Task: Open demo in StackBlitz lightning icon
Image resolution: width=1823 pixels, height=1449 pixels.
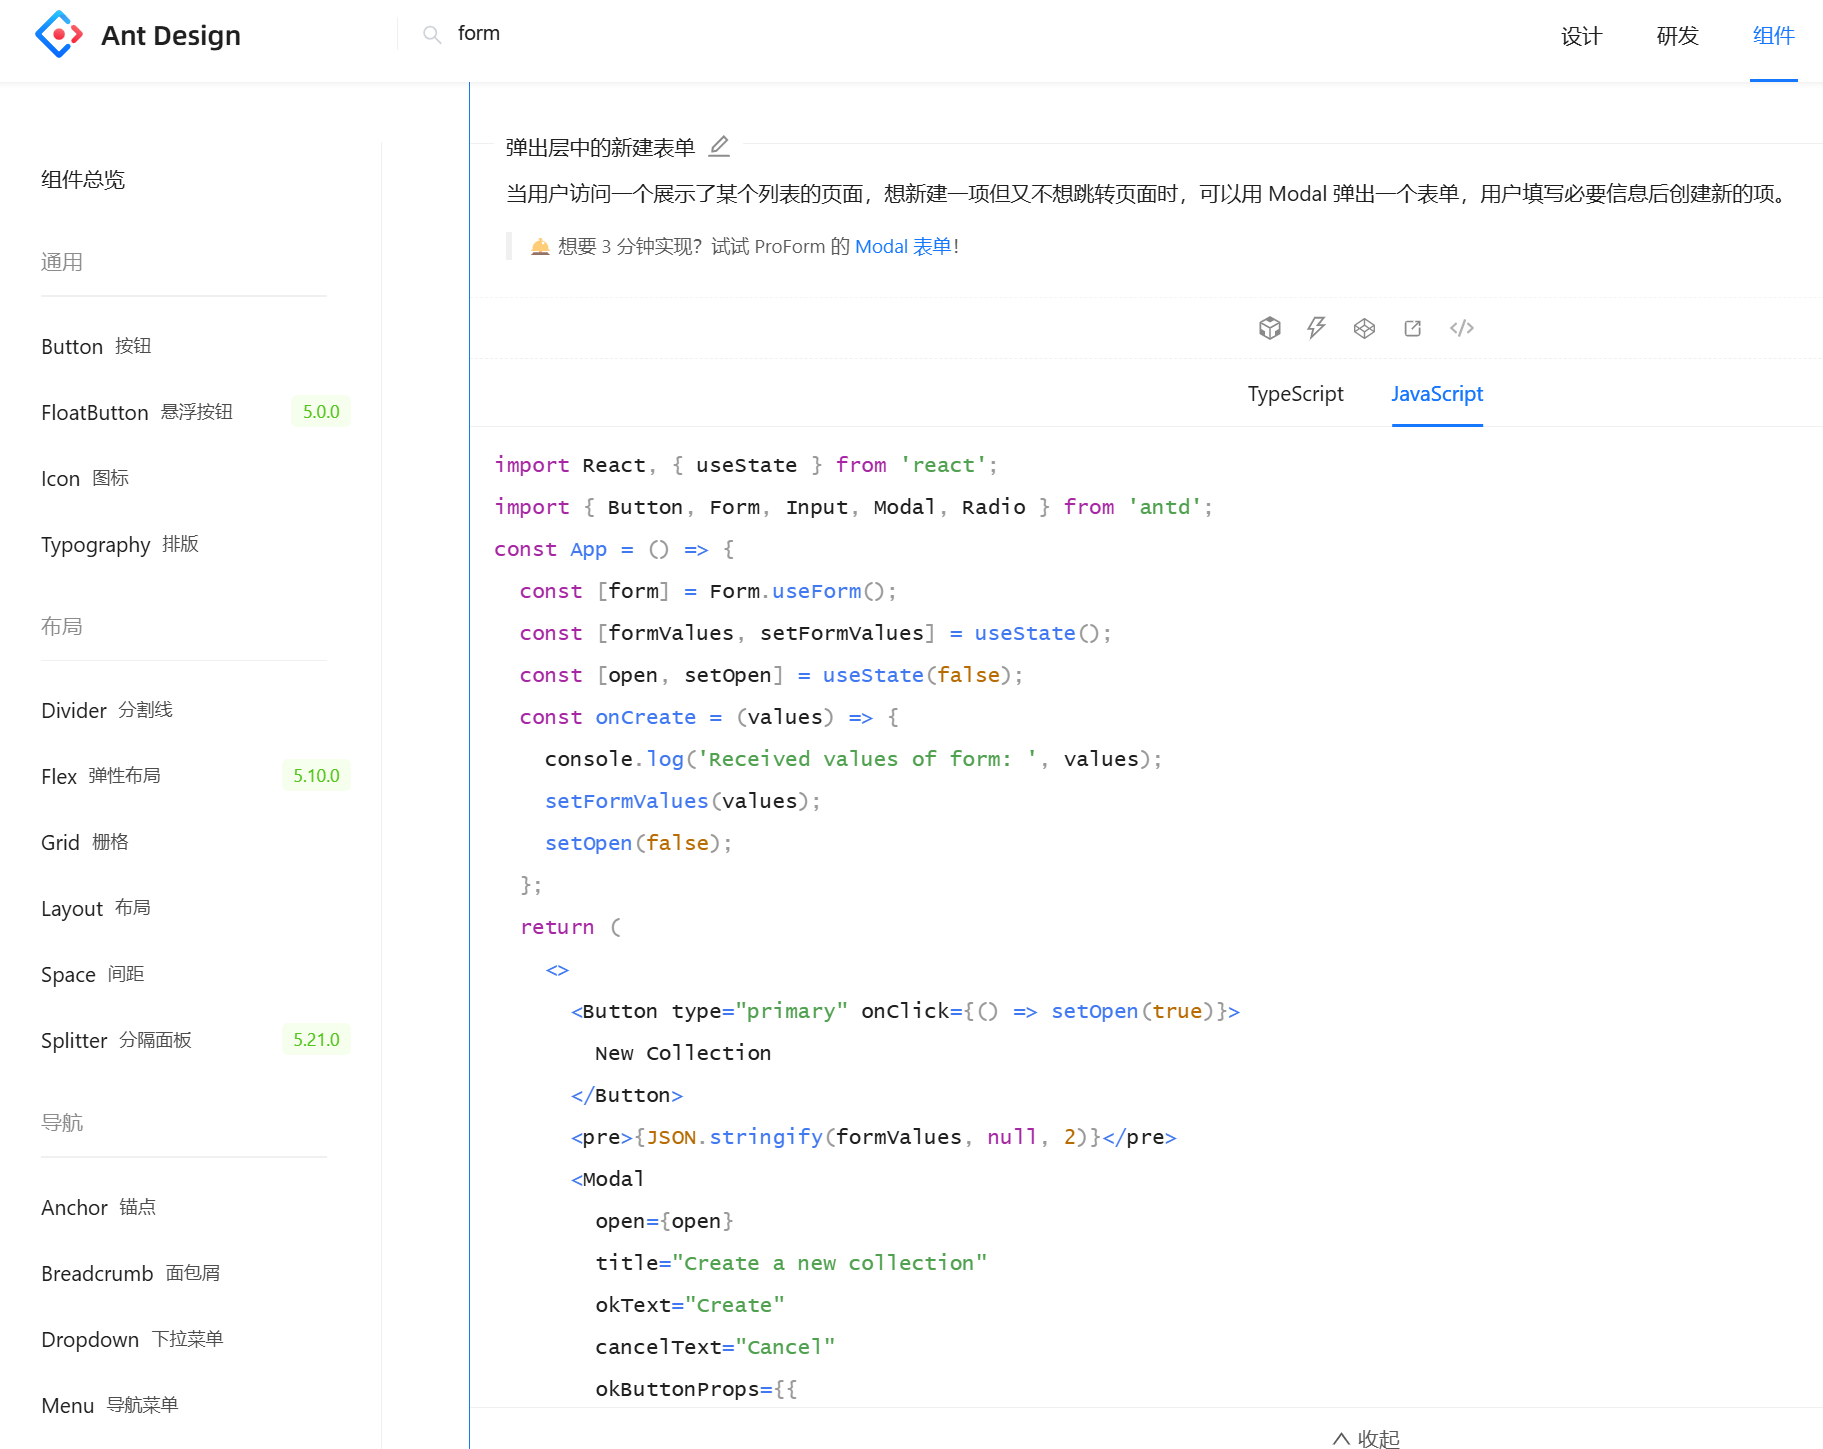Action: click(1317, 328)
